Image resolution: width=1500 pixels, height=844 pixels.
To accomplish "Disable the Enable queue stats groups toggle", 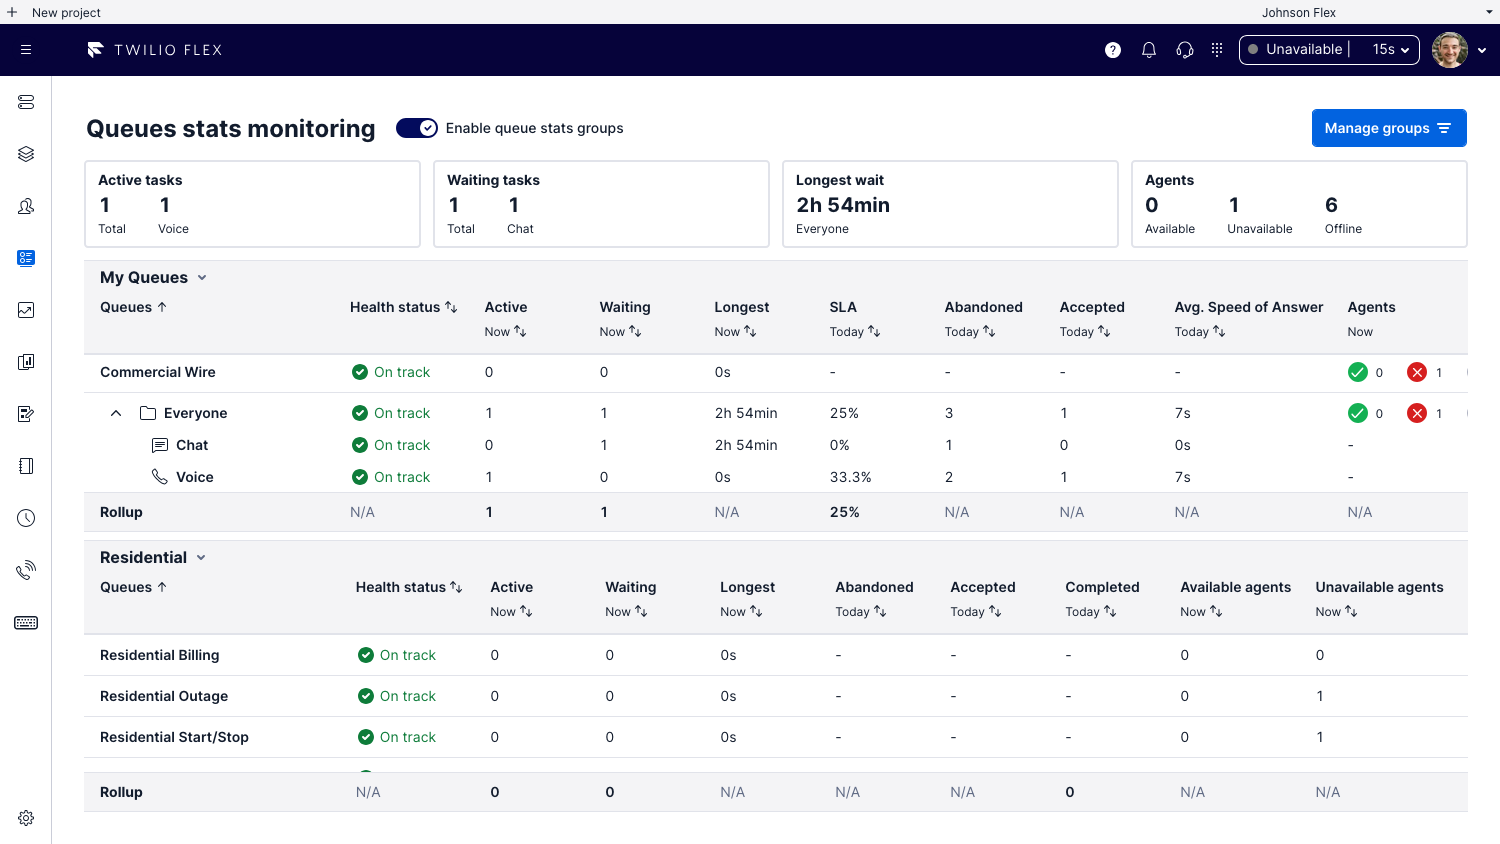I will 416,128.
